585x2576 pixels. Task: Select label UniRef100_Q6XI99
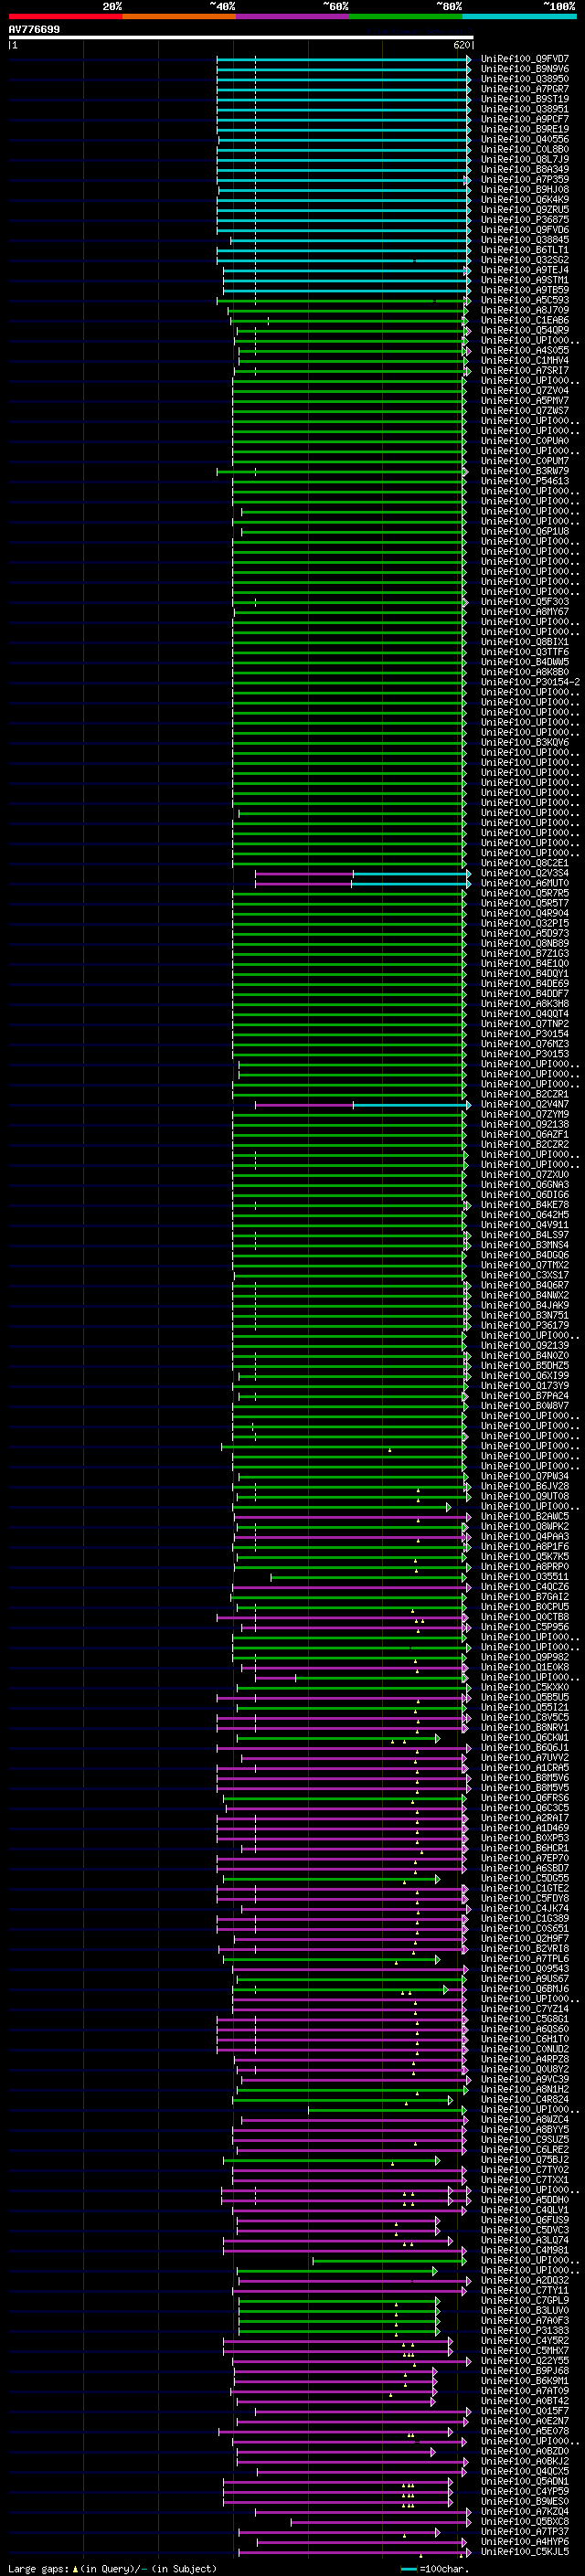[524, 1375]
